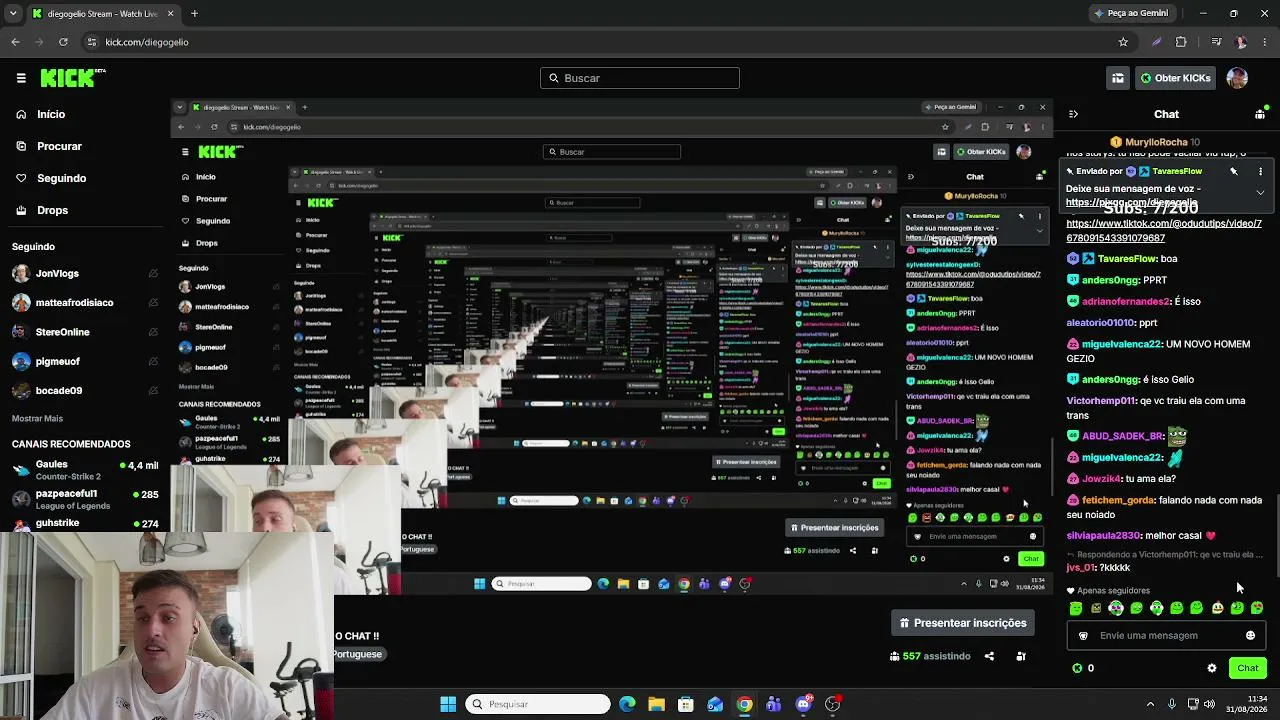Open followed channel pigmeuof
1280x720 pixels.
point(85,361)
